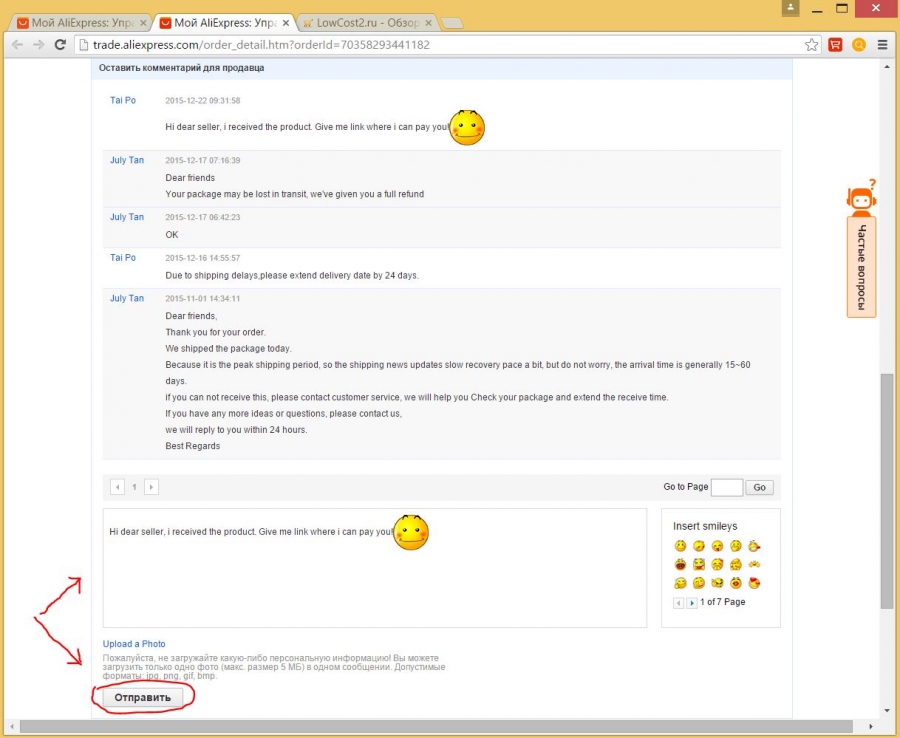Open the Chrome hamburger menu

882,45
